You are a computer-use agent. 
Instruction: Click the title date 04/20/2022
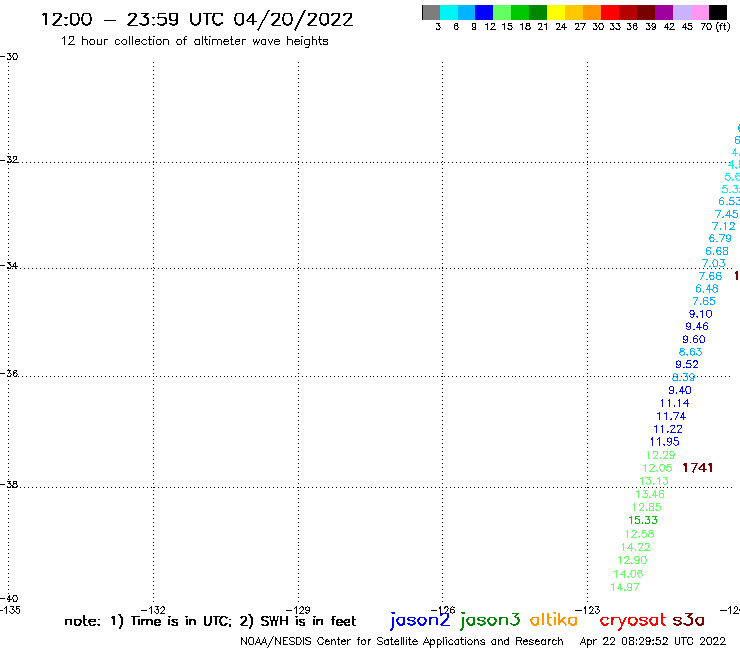[x=293, y=20]
